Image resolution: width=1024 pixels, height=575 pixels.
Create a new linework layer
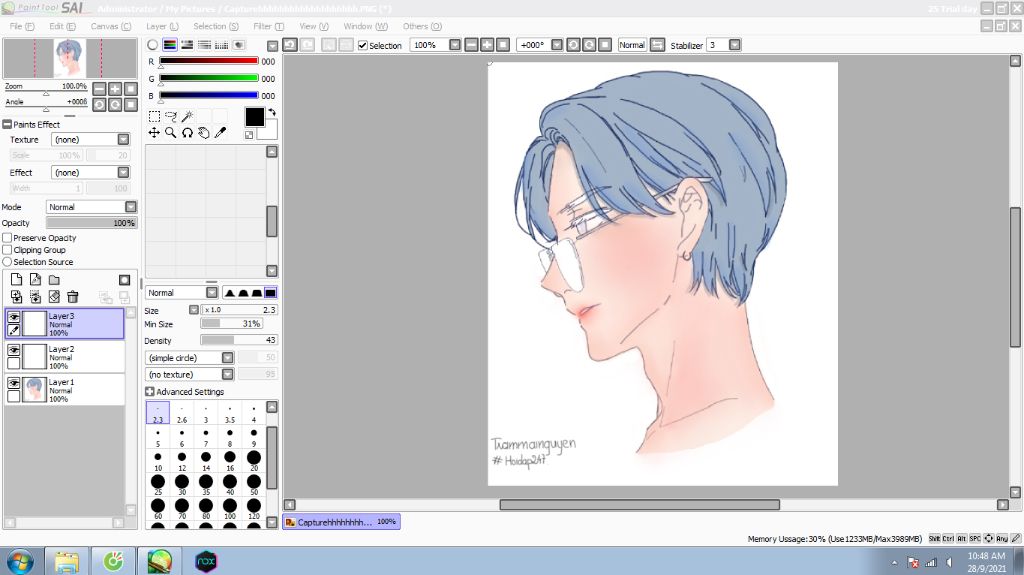pyautogui.click(x=35, y=280)
